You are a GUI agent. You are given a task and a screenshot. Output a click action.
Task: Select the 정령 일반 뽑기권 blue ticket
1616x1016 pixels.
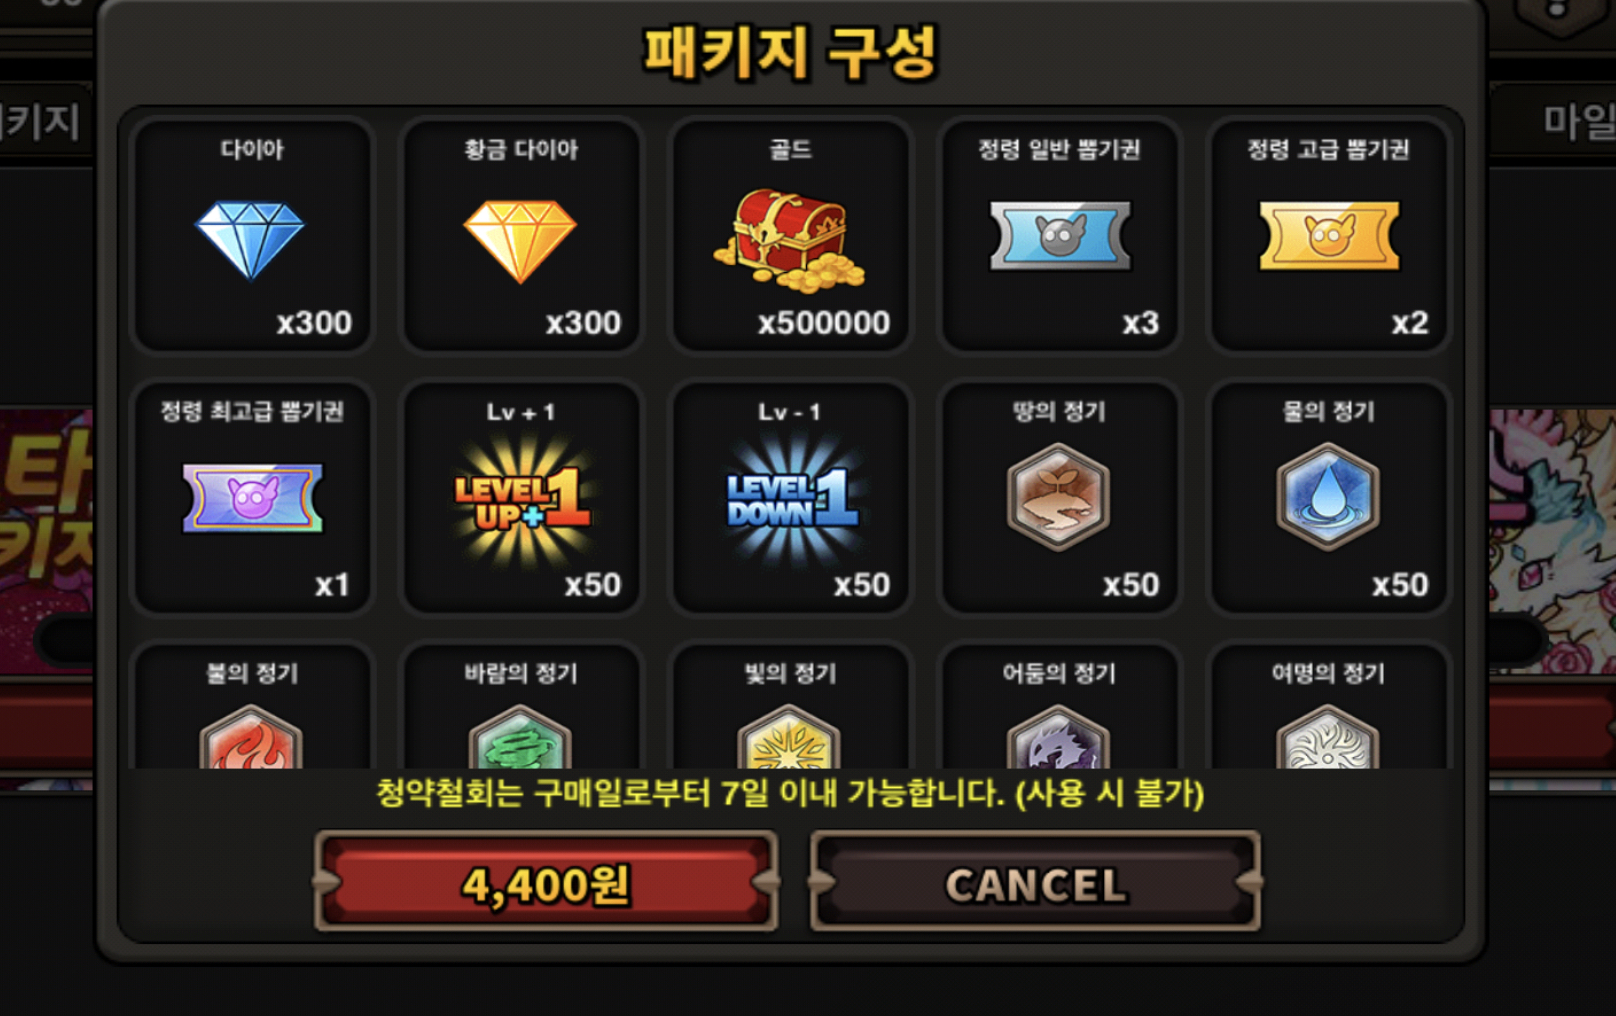(x=1060, y=236)
